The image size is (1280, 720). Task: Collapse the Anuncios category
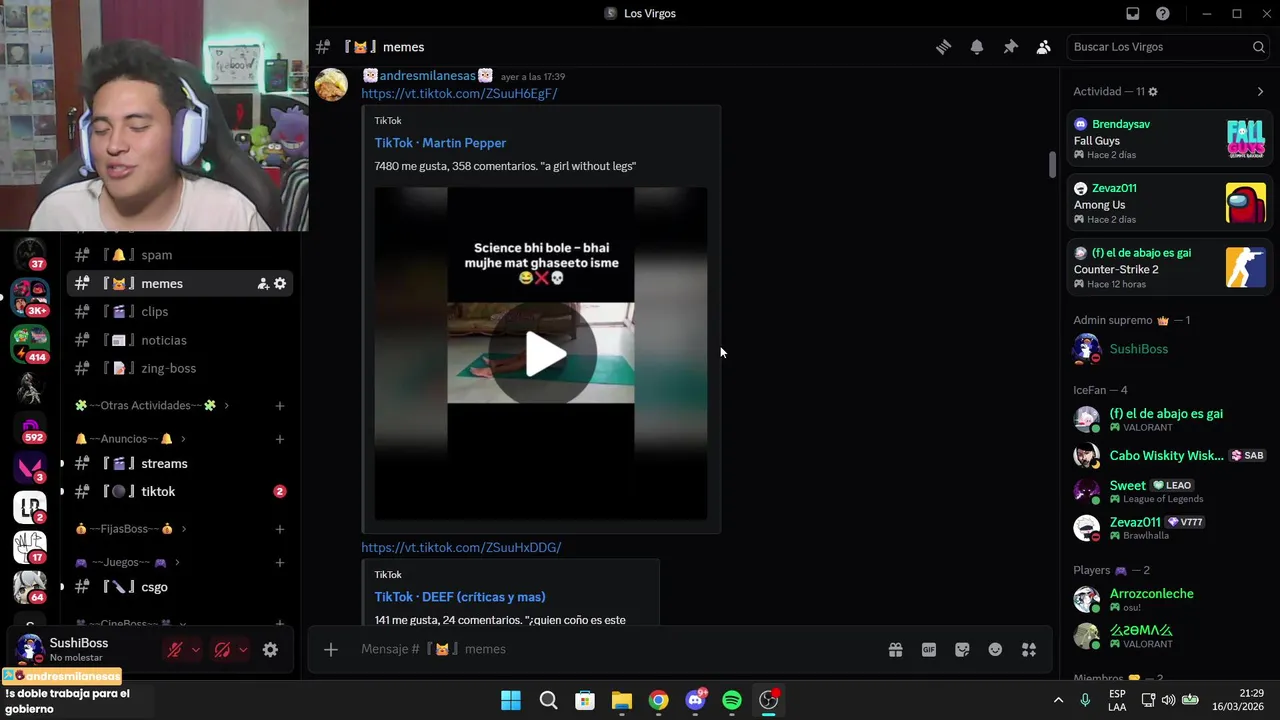tap(131, 439)
